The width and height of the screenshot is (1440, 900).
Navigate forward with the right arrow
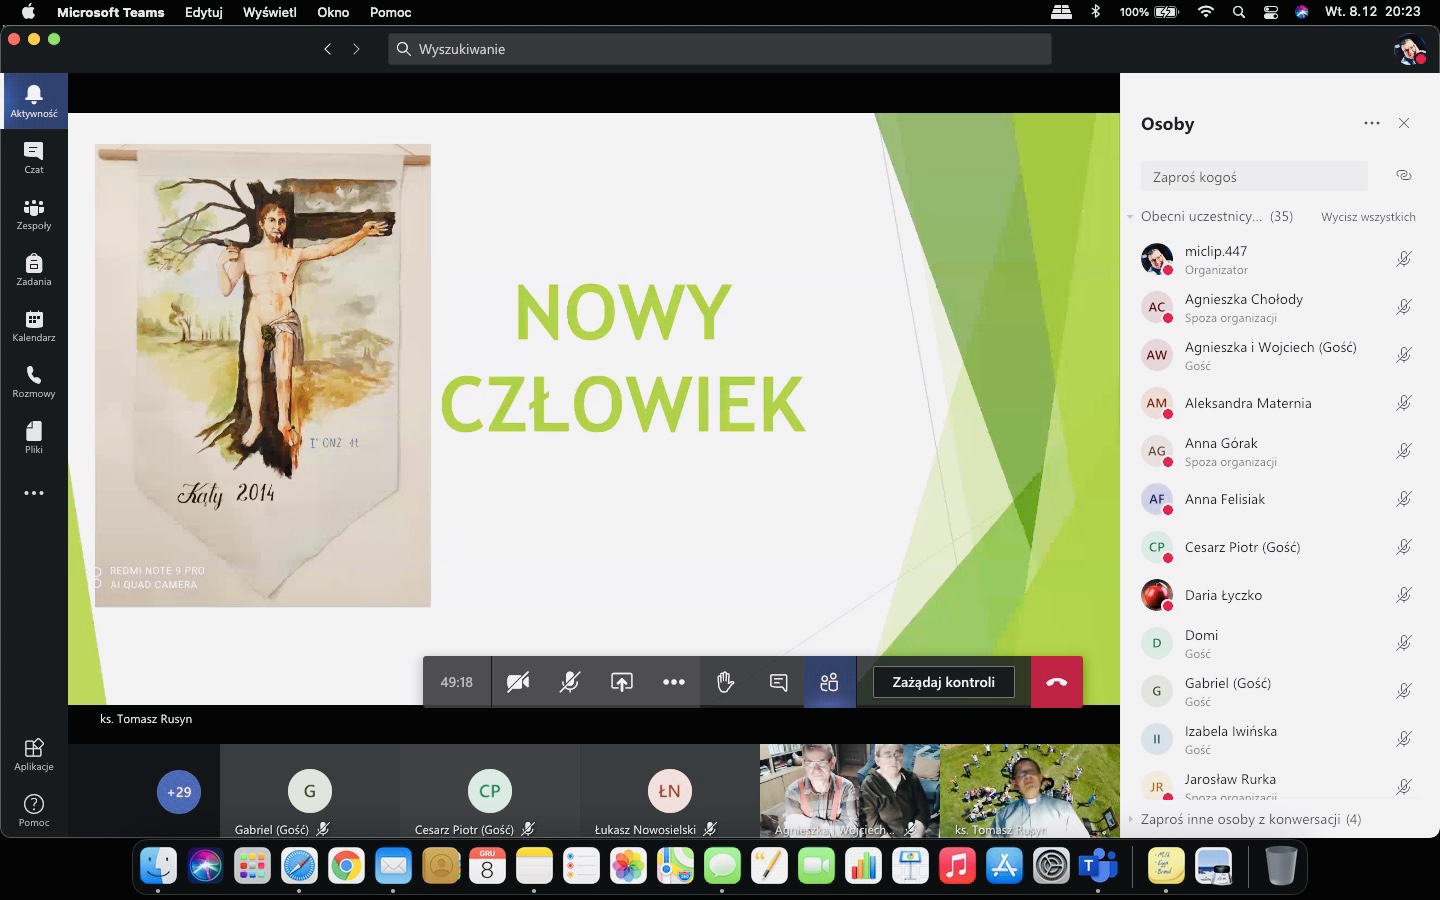click(356, 49)
